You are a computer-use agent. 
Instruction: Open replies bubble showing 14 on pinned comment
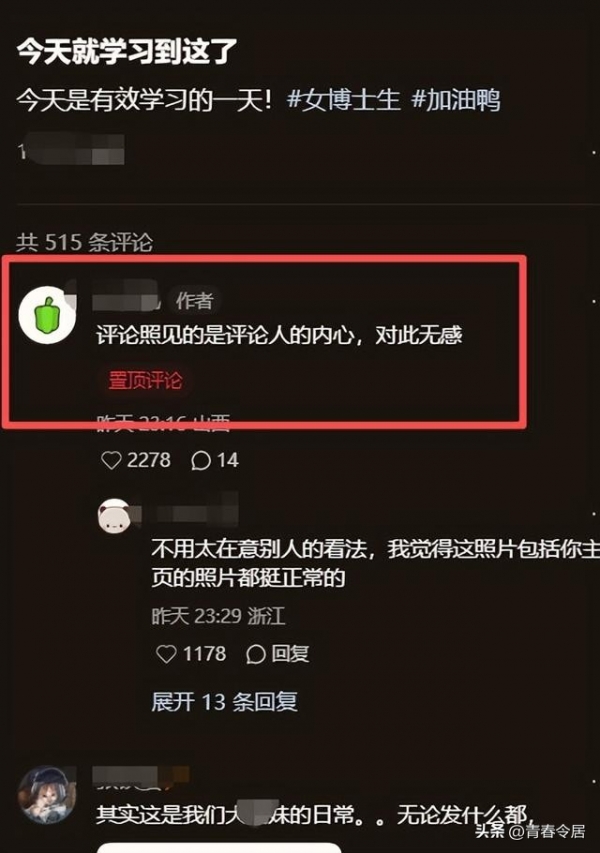pyautogui.click(x=215, y=460)
